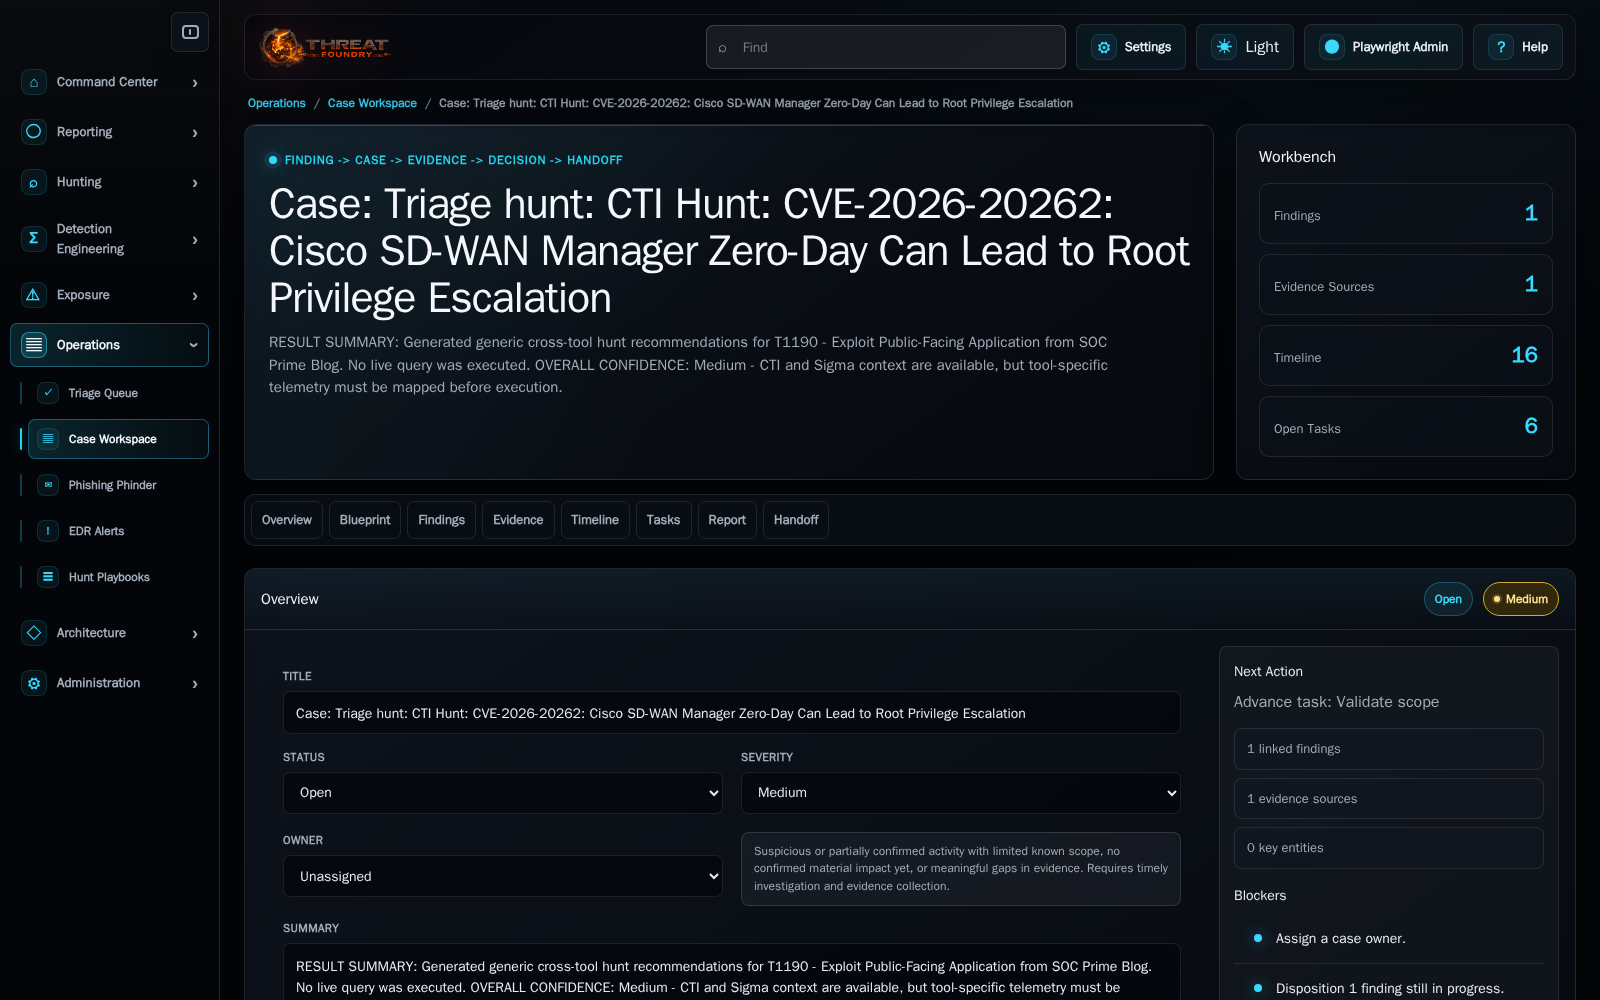Expand the Command Center menu chevron
Screen dimensions: 1600x1000
pos(195,83)
